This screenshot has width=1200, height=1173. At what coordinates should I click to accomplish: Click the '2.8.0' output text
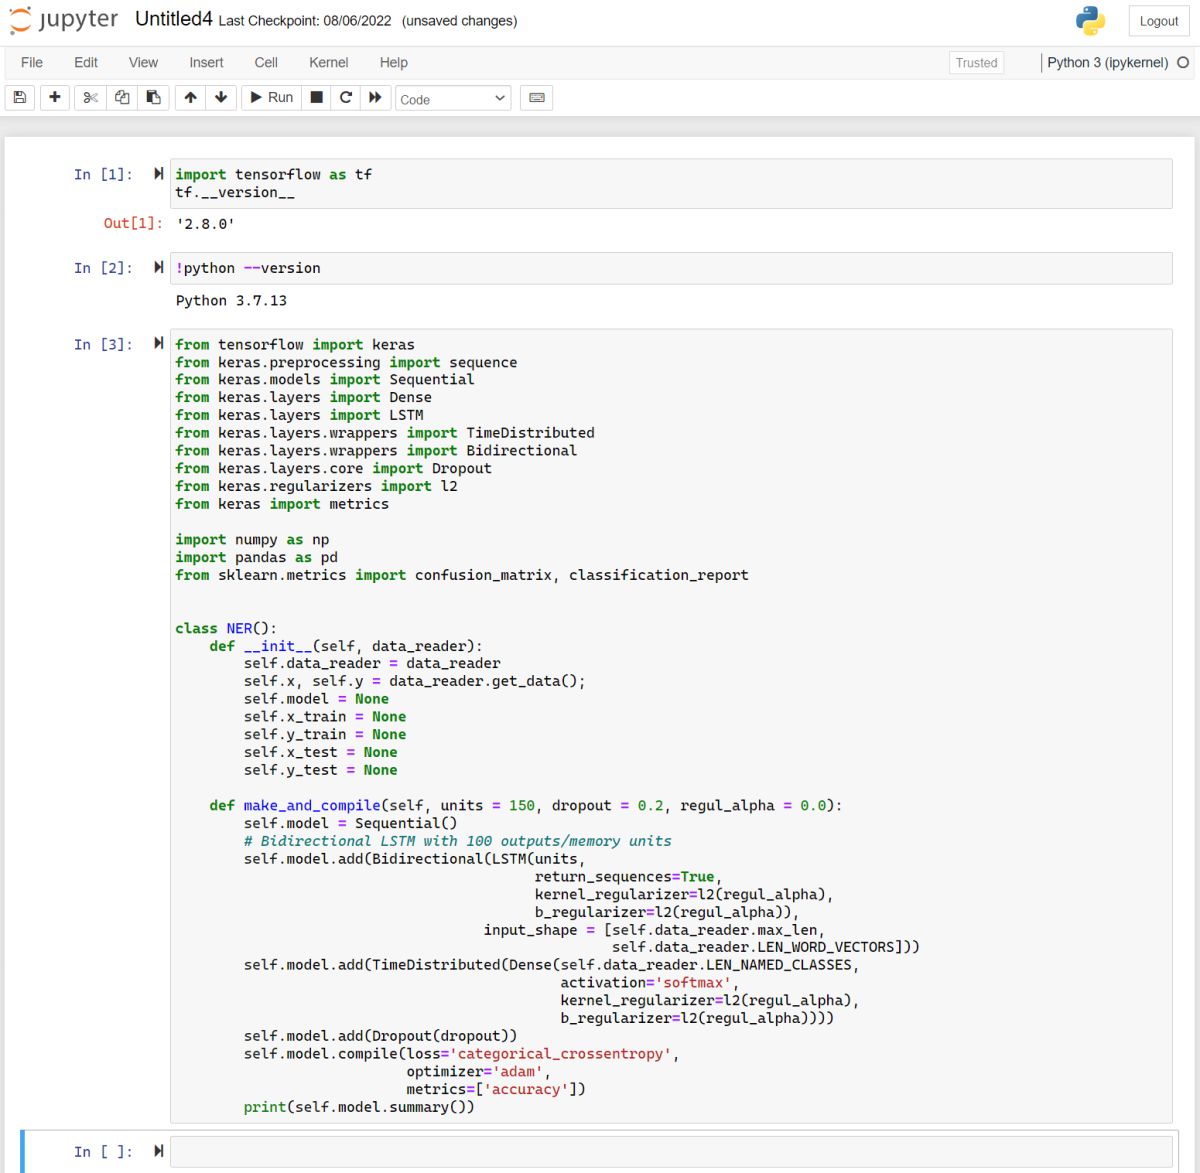(205, 224)
